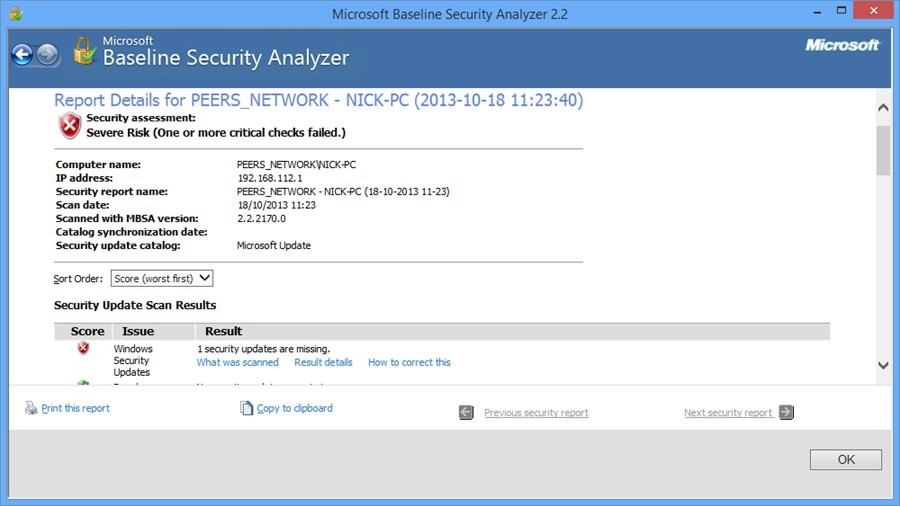Go back with the blue arrow button
Screen dimensions: 900x506
[22, 55]
